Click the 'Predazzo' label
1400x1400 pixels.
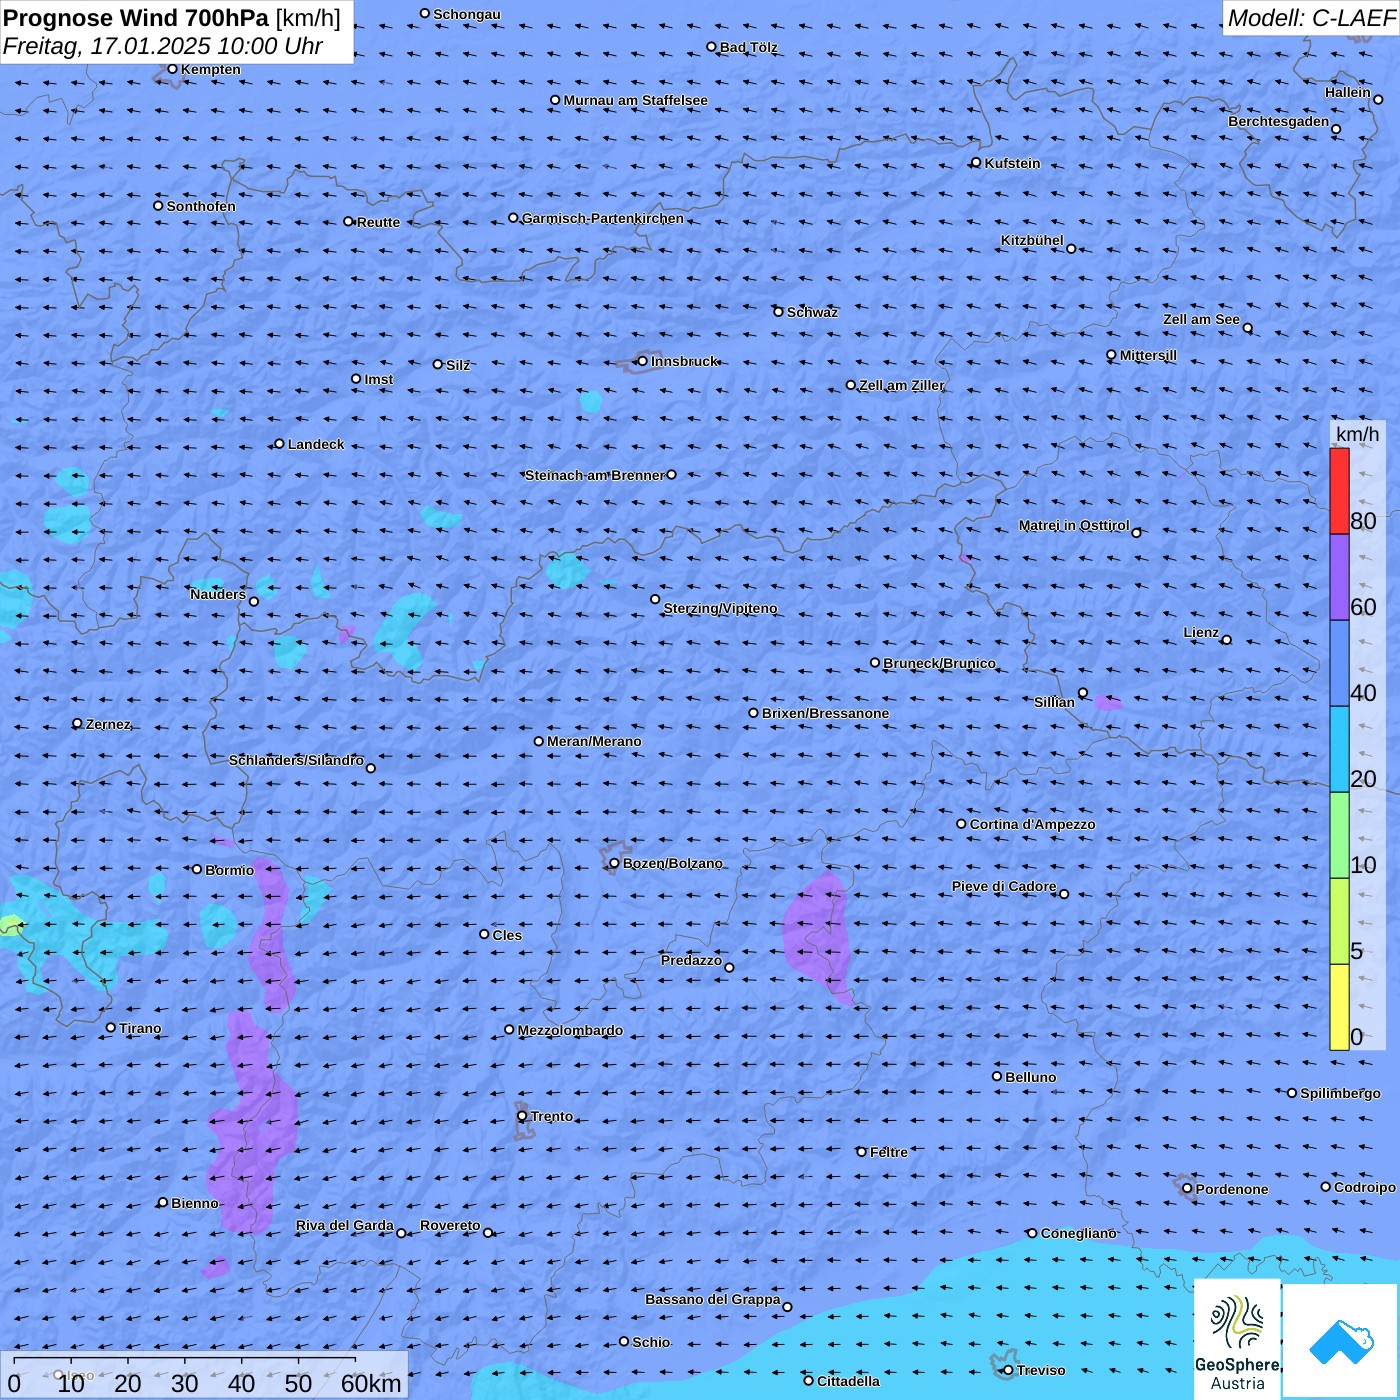tap(691, 960)
